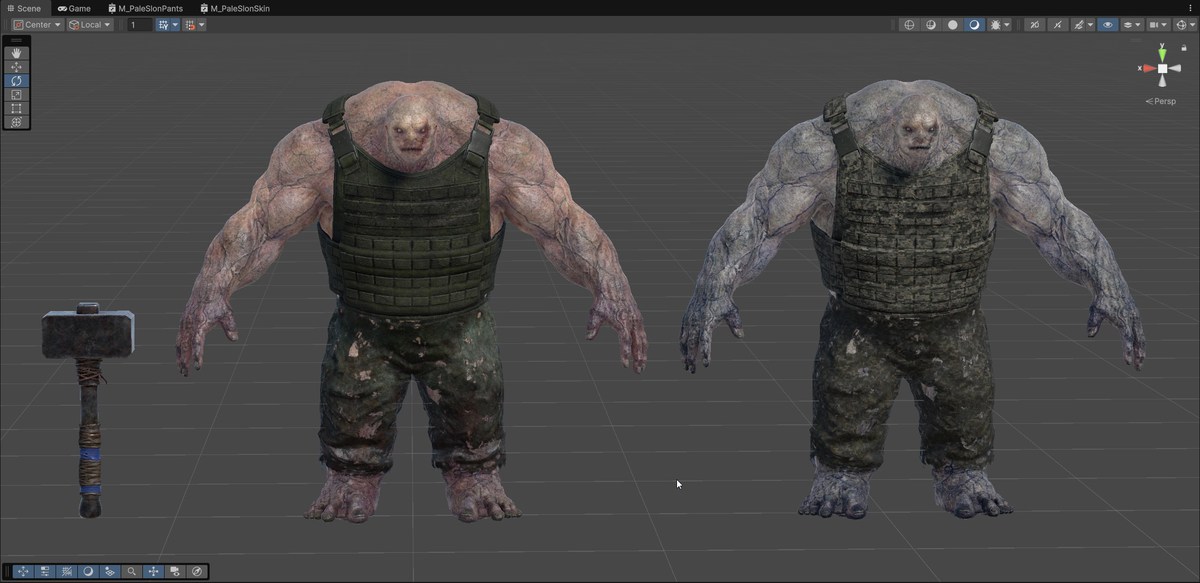Select the combined Transform tool

16,122
